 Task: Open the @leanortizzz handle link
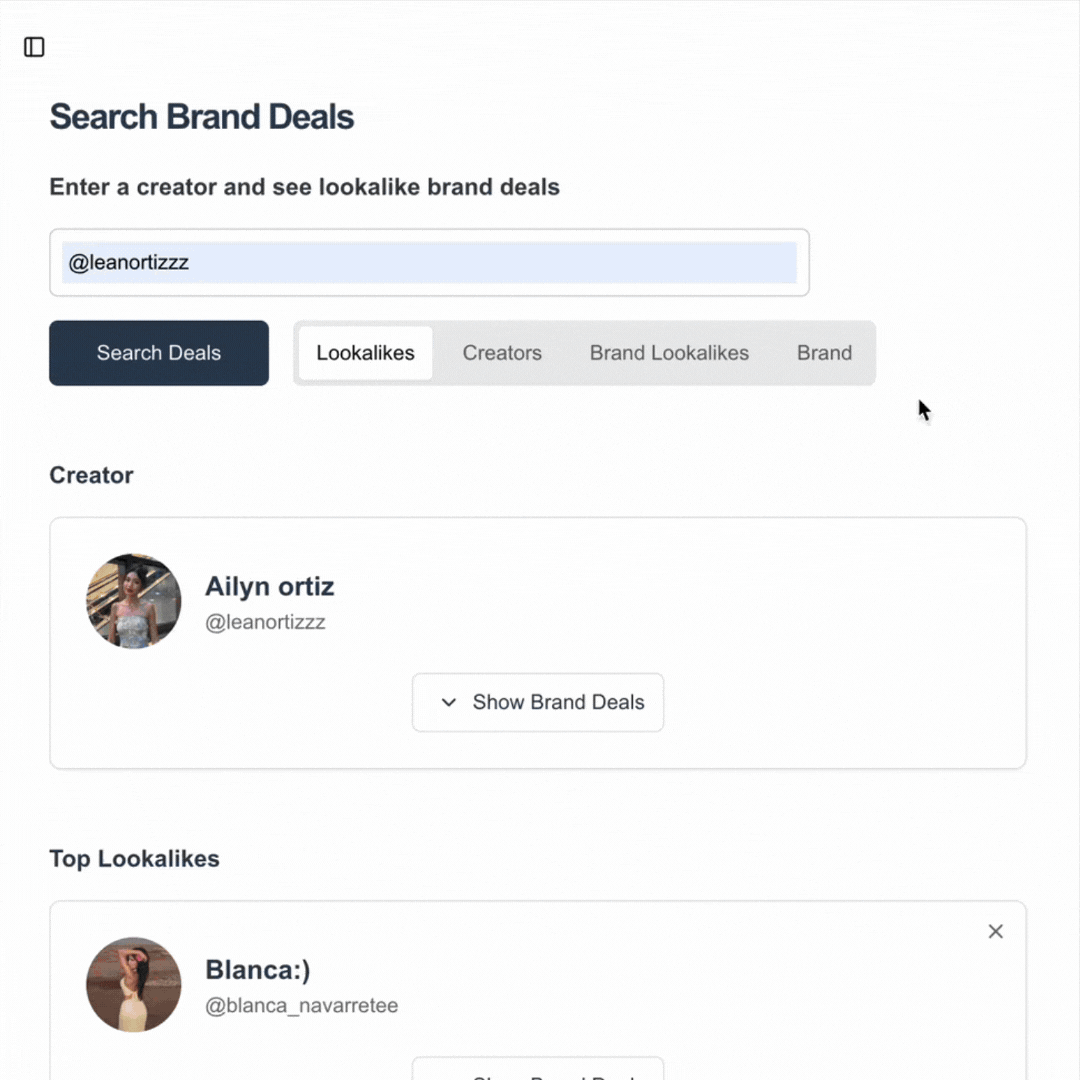point(265,621)
